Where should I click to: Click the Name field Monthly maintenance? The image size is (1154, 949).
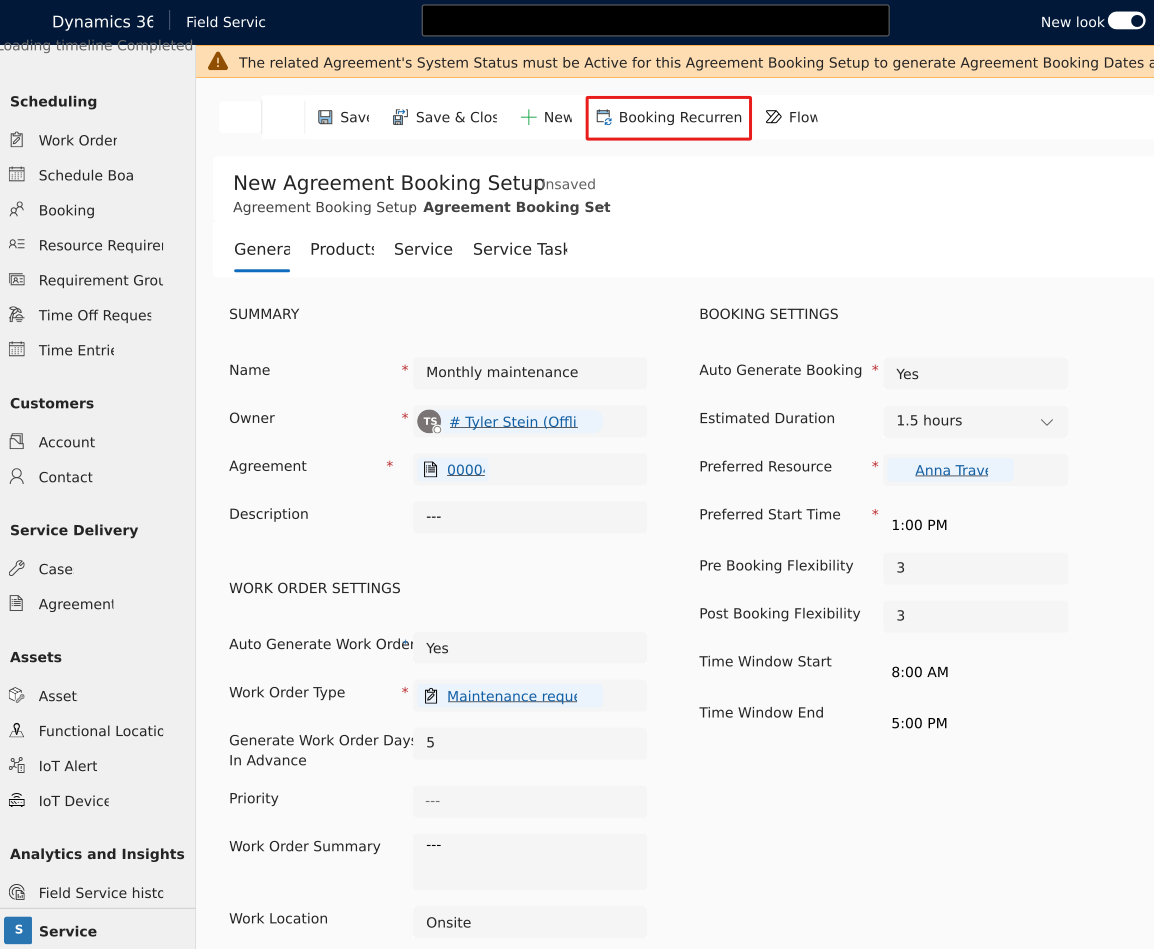click(x=530, y=373)
